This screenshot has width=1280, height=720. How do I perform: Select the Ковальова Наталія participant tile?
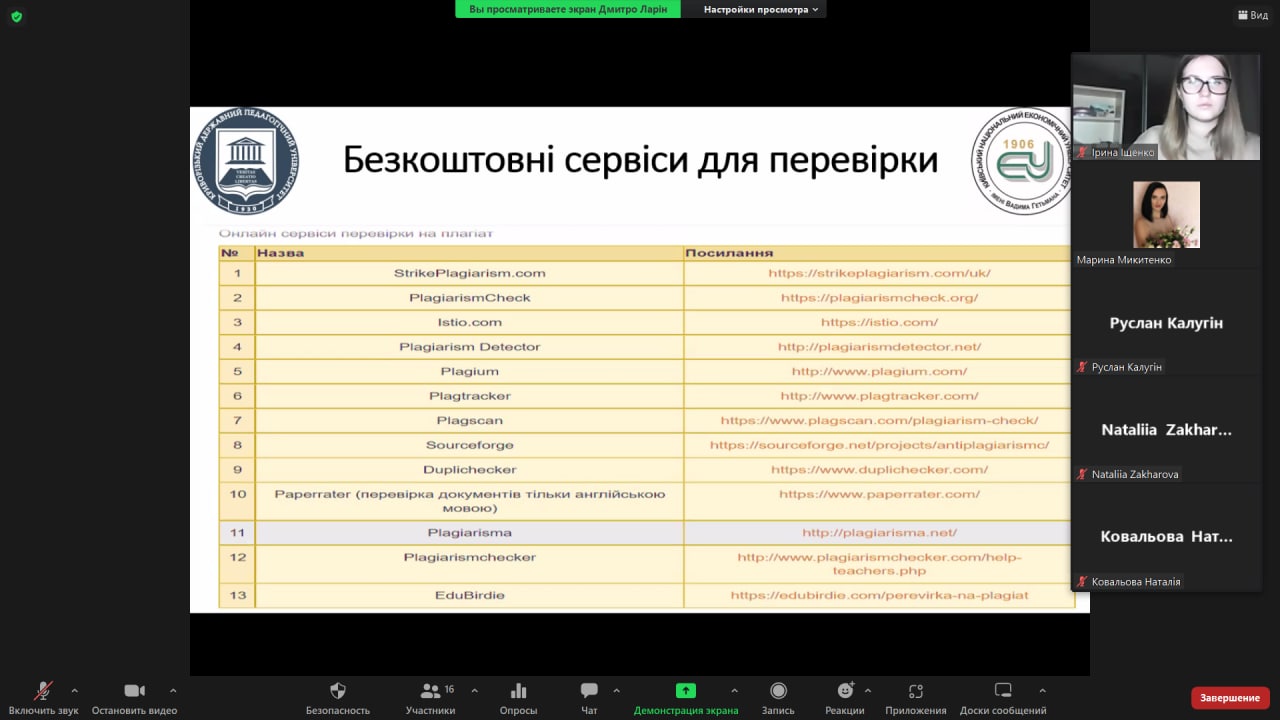(1166, 537)
